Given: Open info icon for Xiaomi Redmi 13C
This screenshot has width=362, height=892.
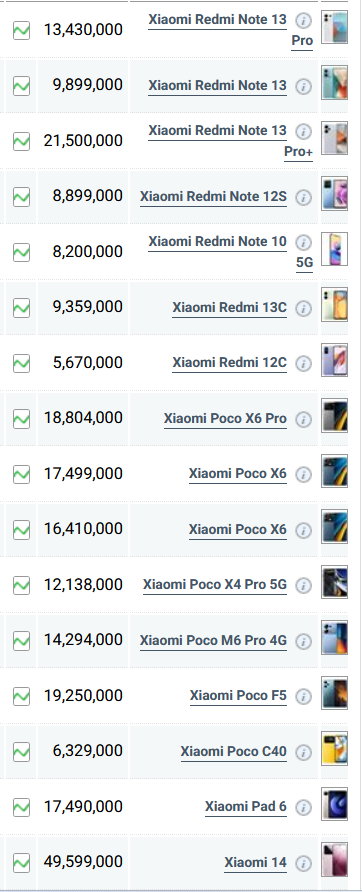Looking at the screenshot, I should click(x=304, y=308).
